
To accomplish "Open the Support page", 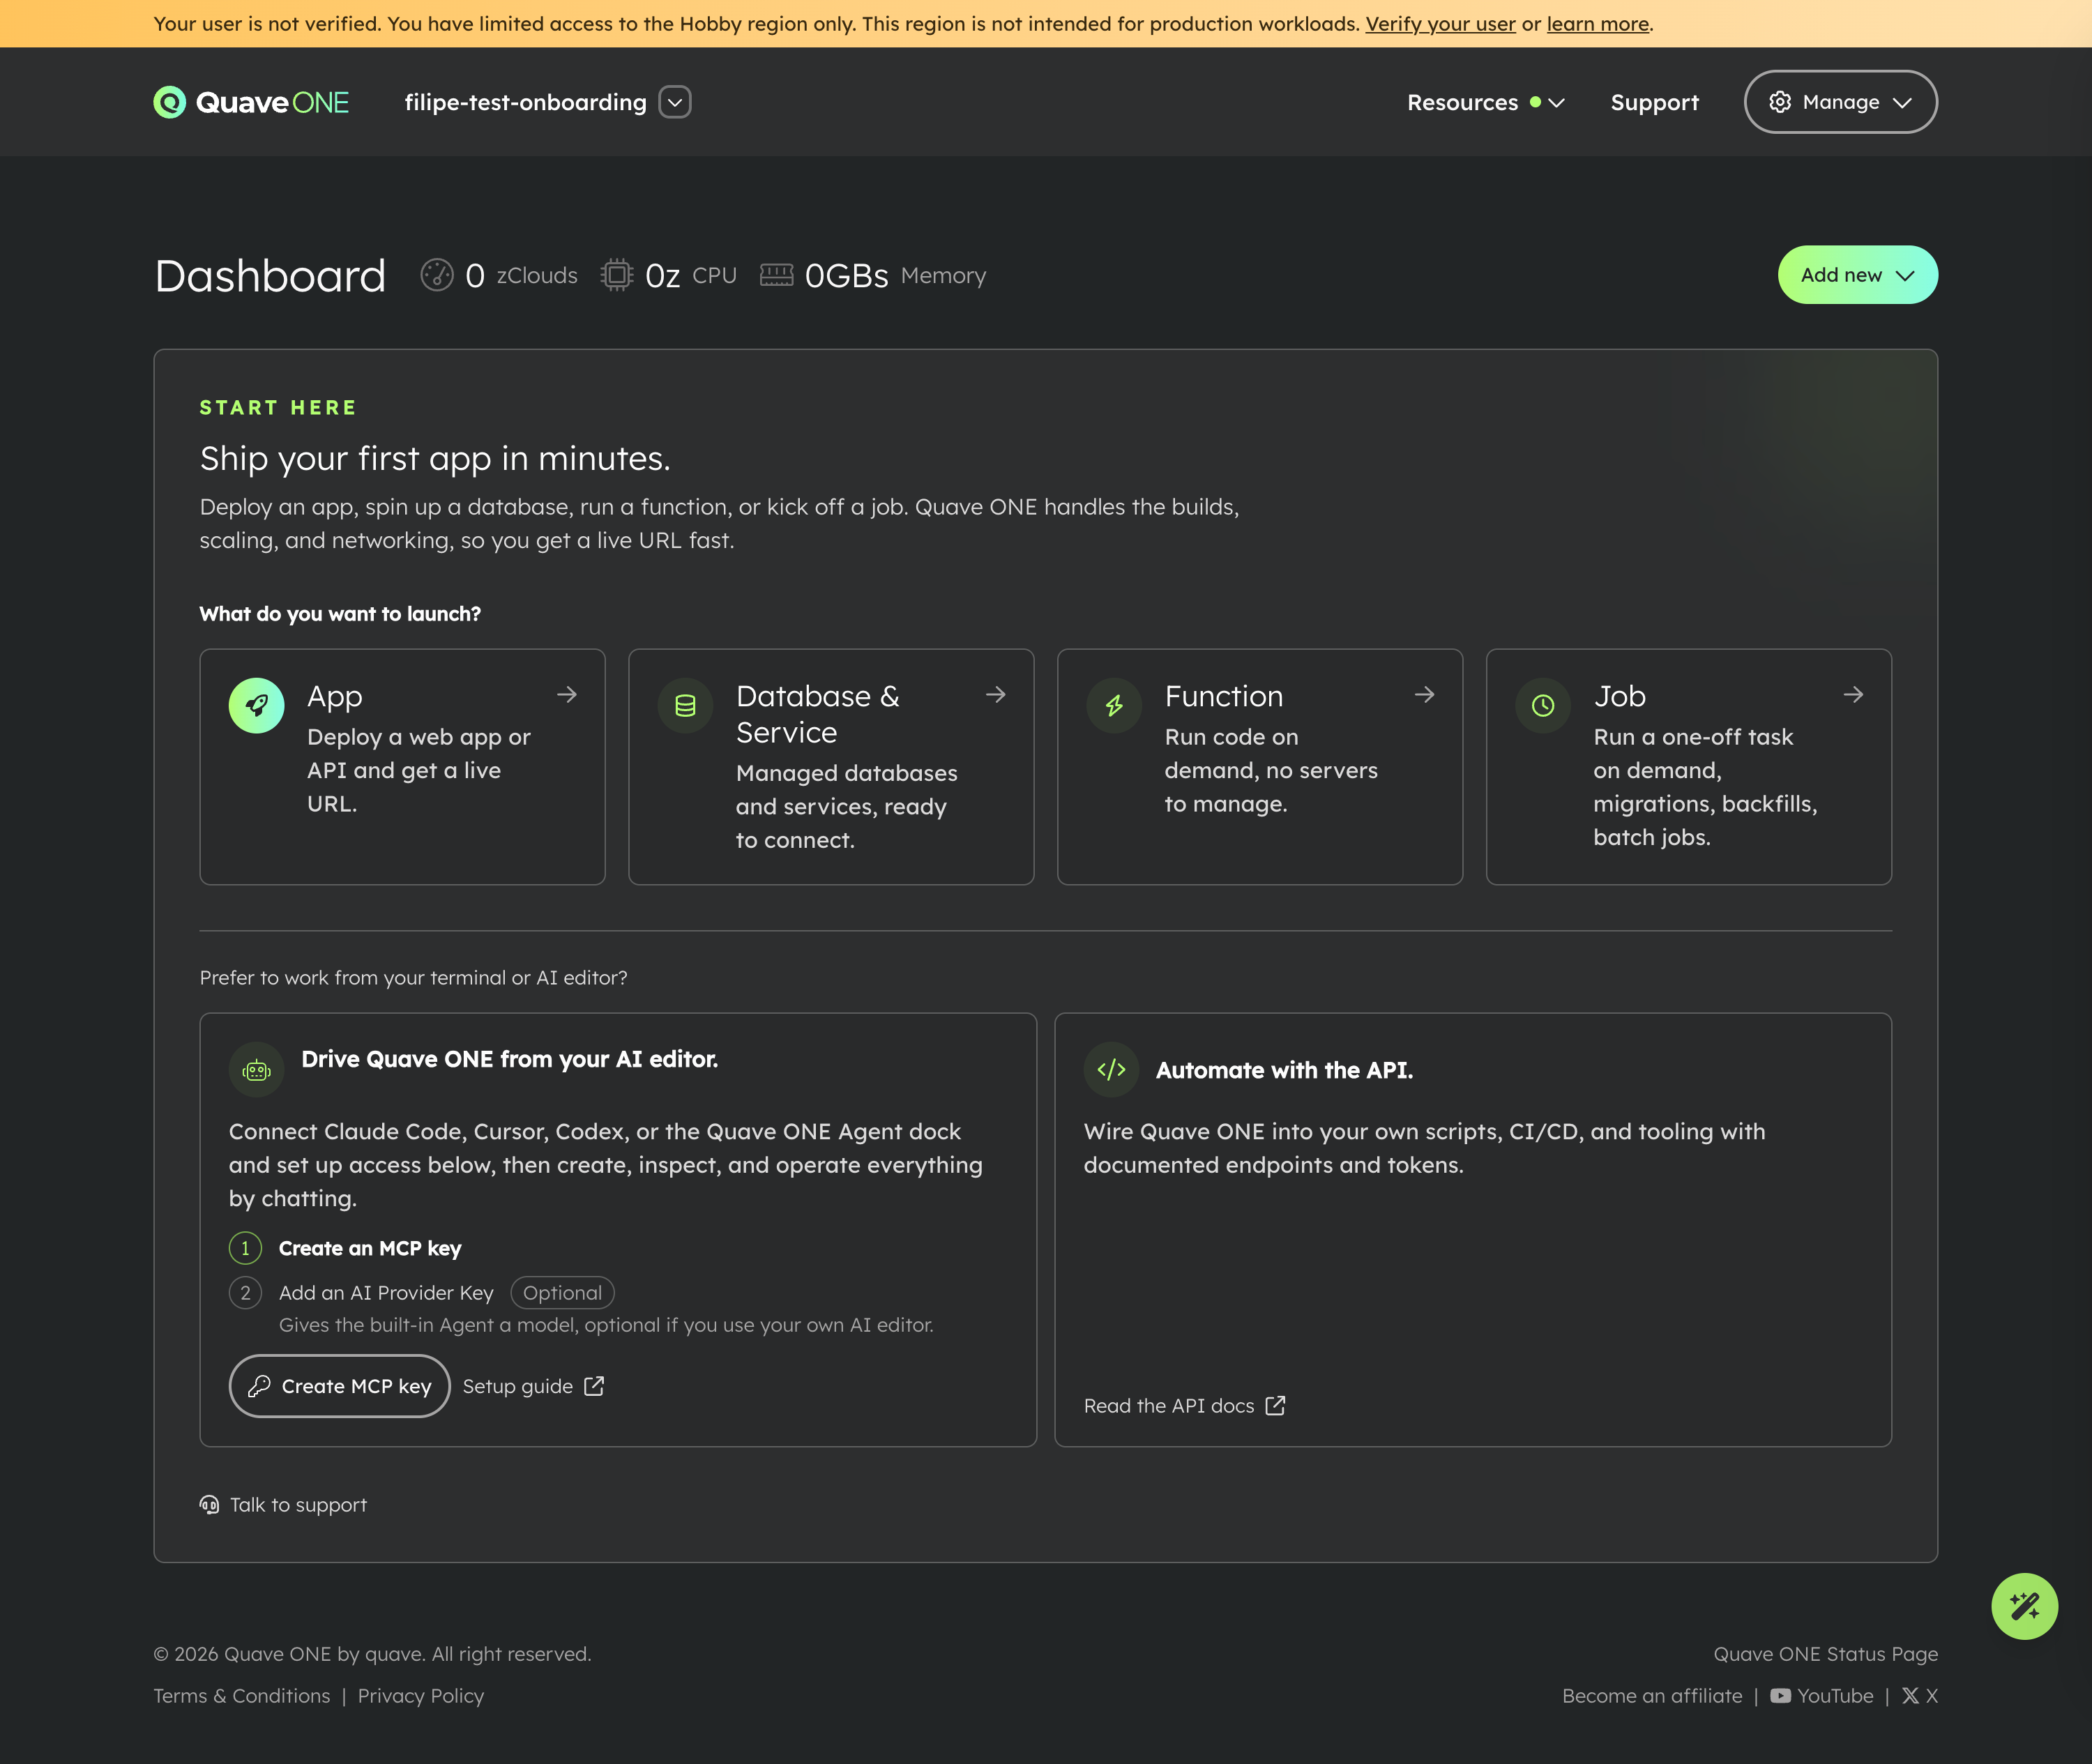I will (1654, 102).
